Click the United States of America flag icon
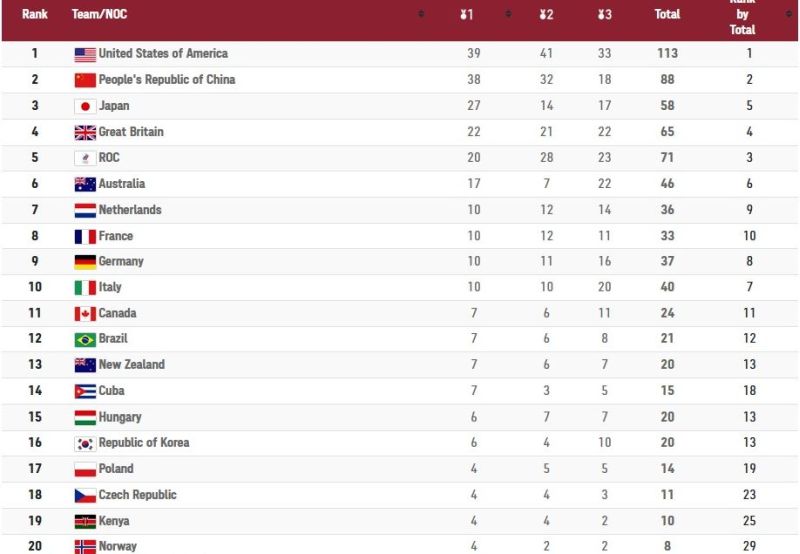Screen dimensions: 800x554 click(x=85, y=54)
